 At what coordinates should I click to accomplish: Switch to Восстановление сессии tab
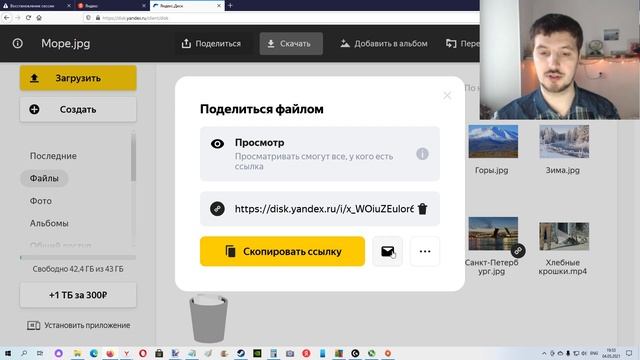(36, 6)
